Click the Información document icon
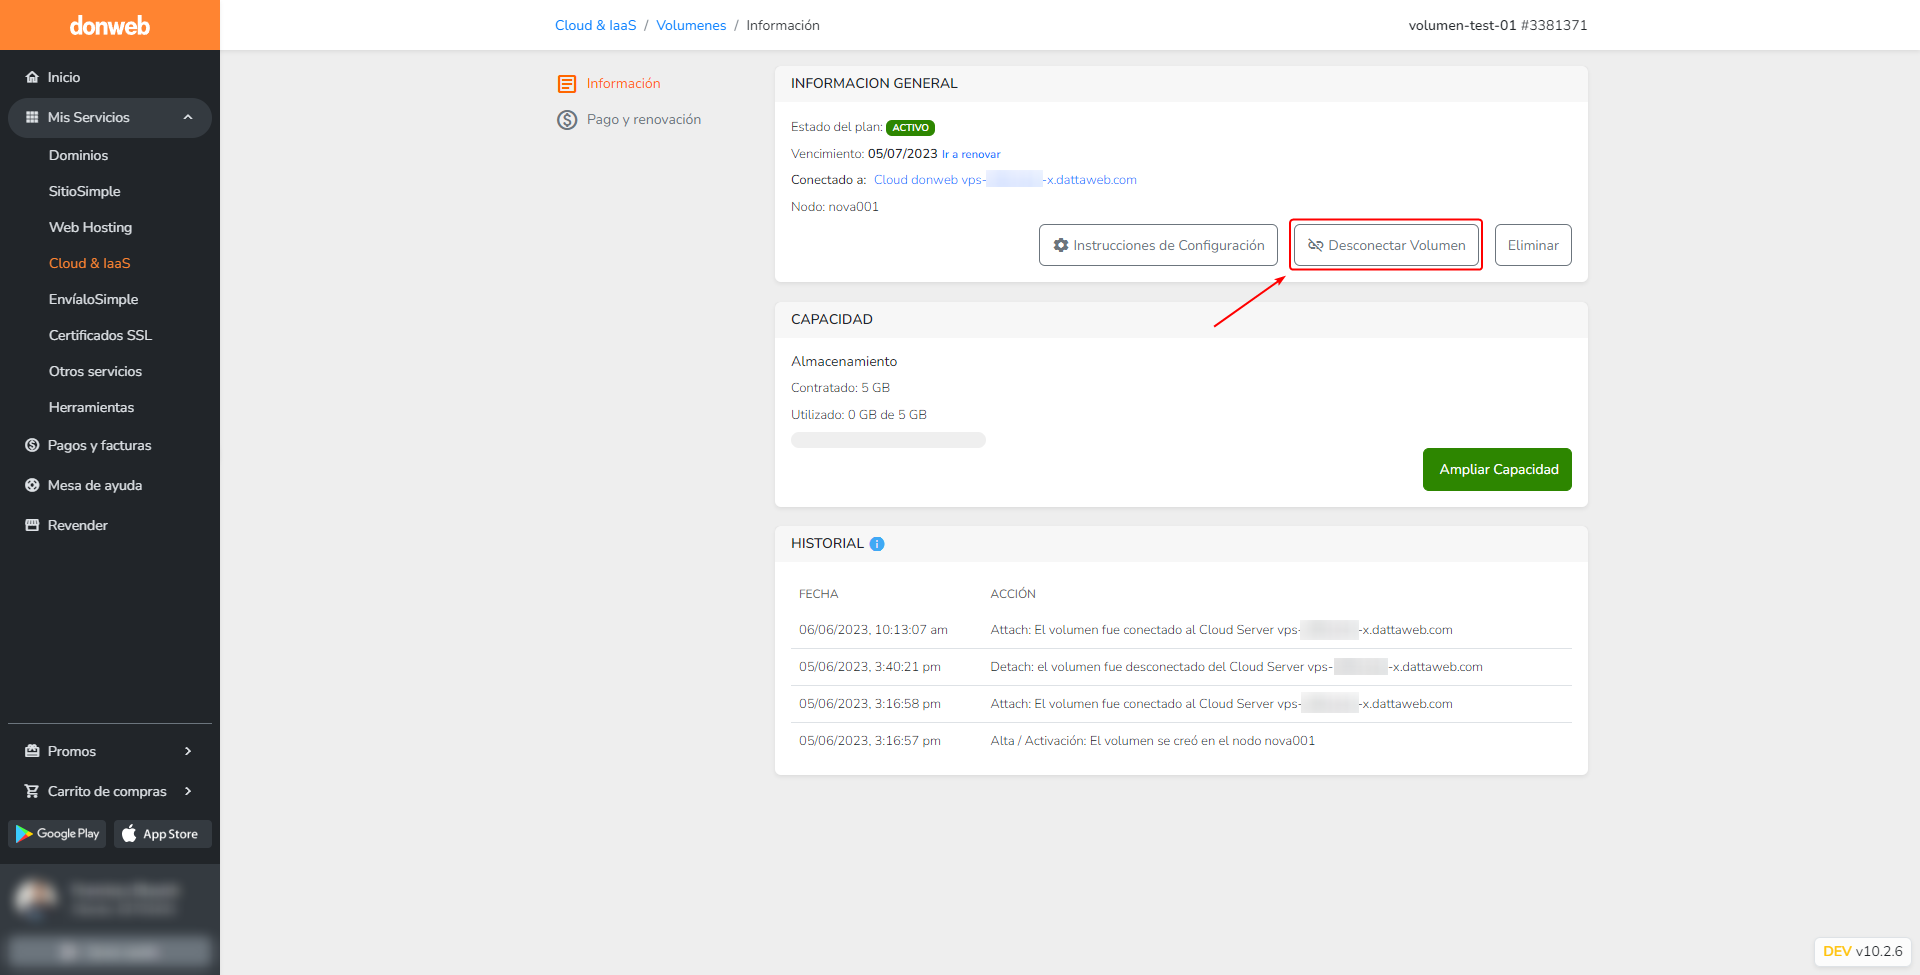1920x975 pixels. (x=567, y=84)
